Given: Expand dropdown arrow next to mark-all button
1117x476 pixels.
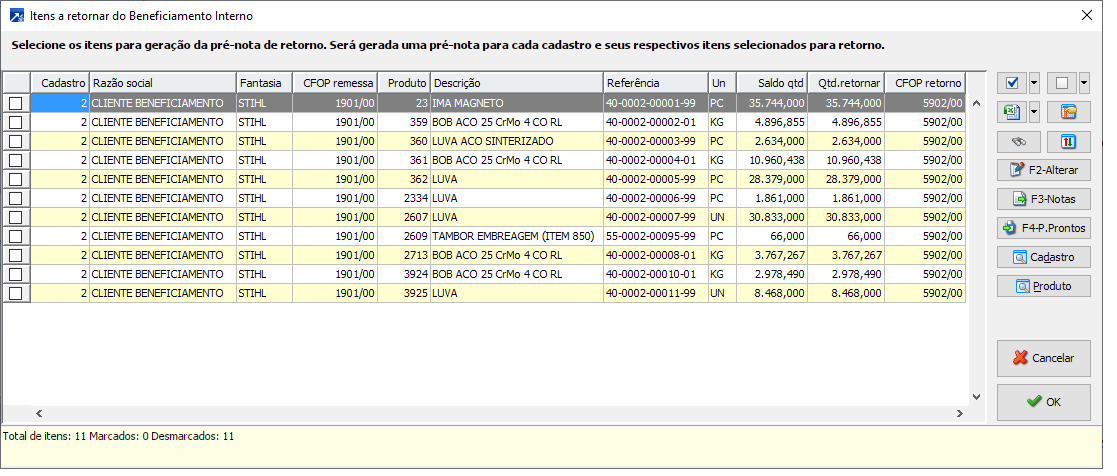Looking at the screenshot, I should coord(1034,83).
